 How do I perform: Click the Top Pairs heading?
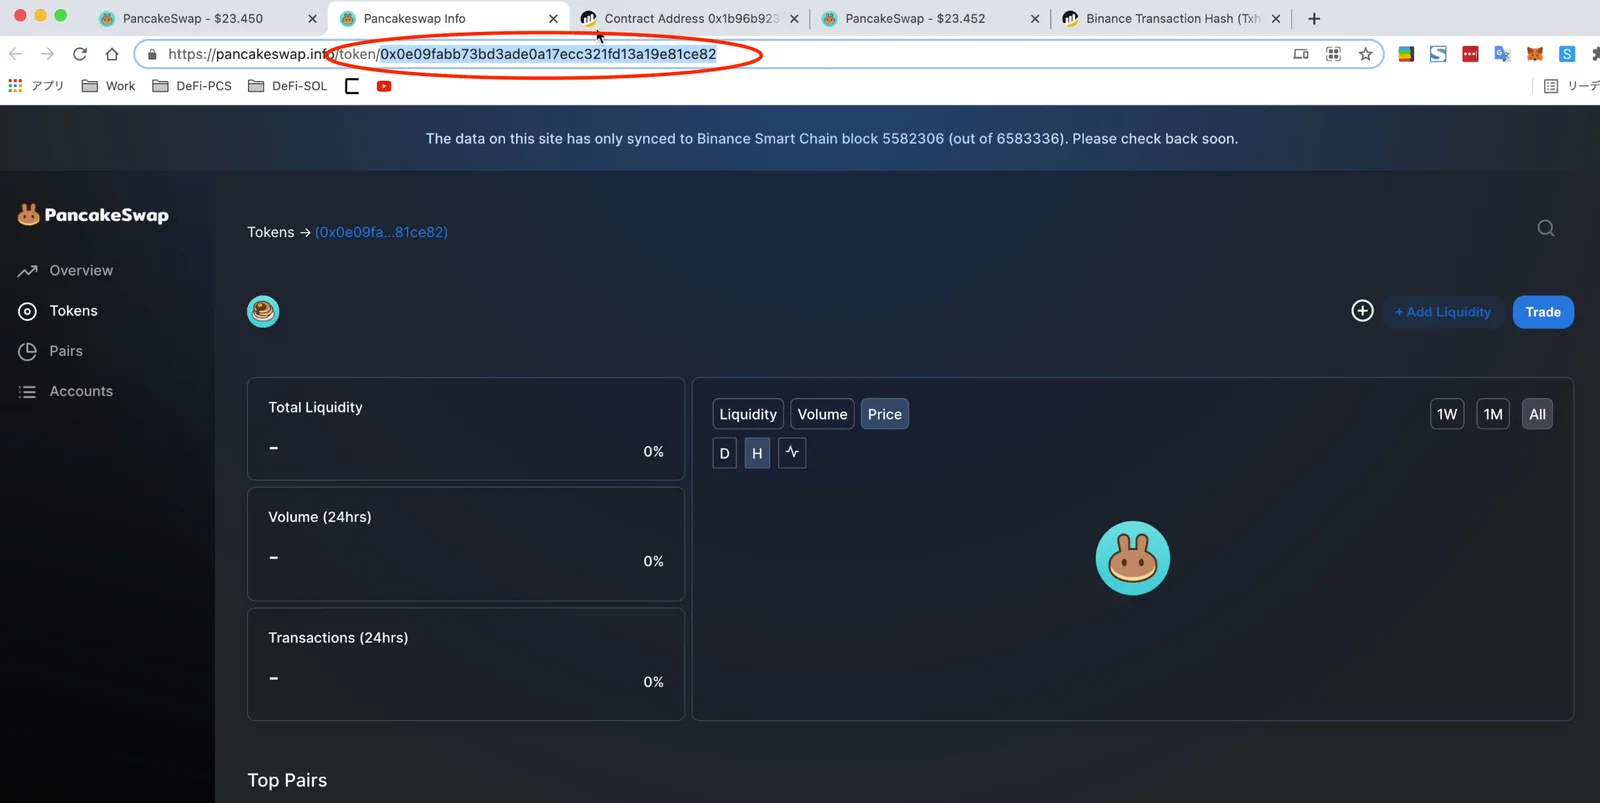[287, 780]
